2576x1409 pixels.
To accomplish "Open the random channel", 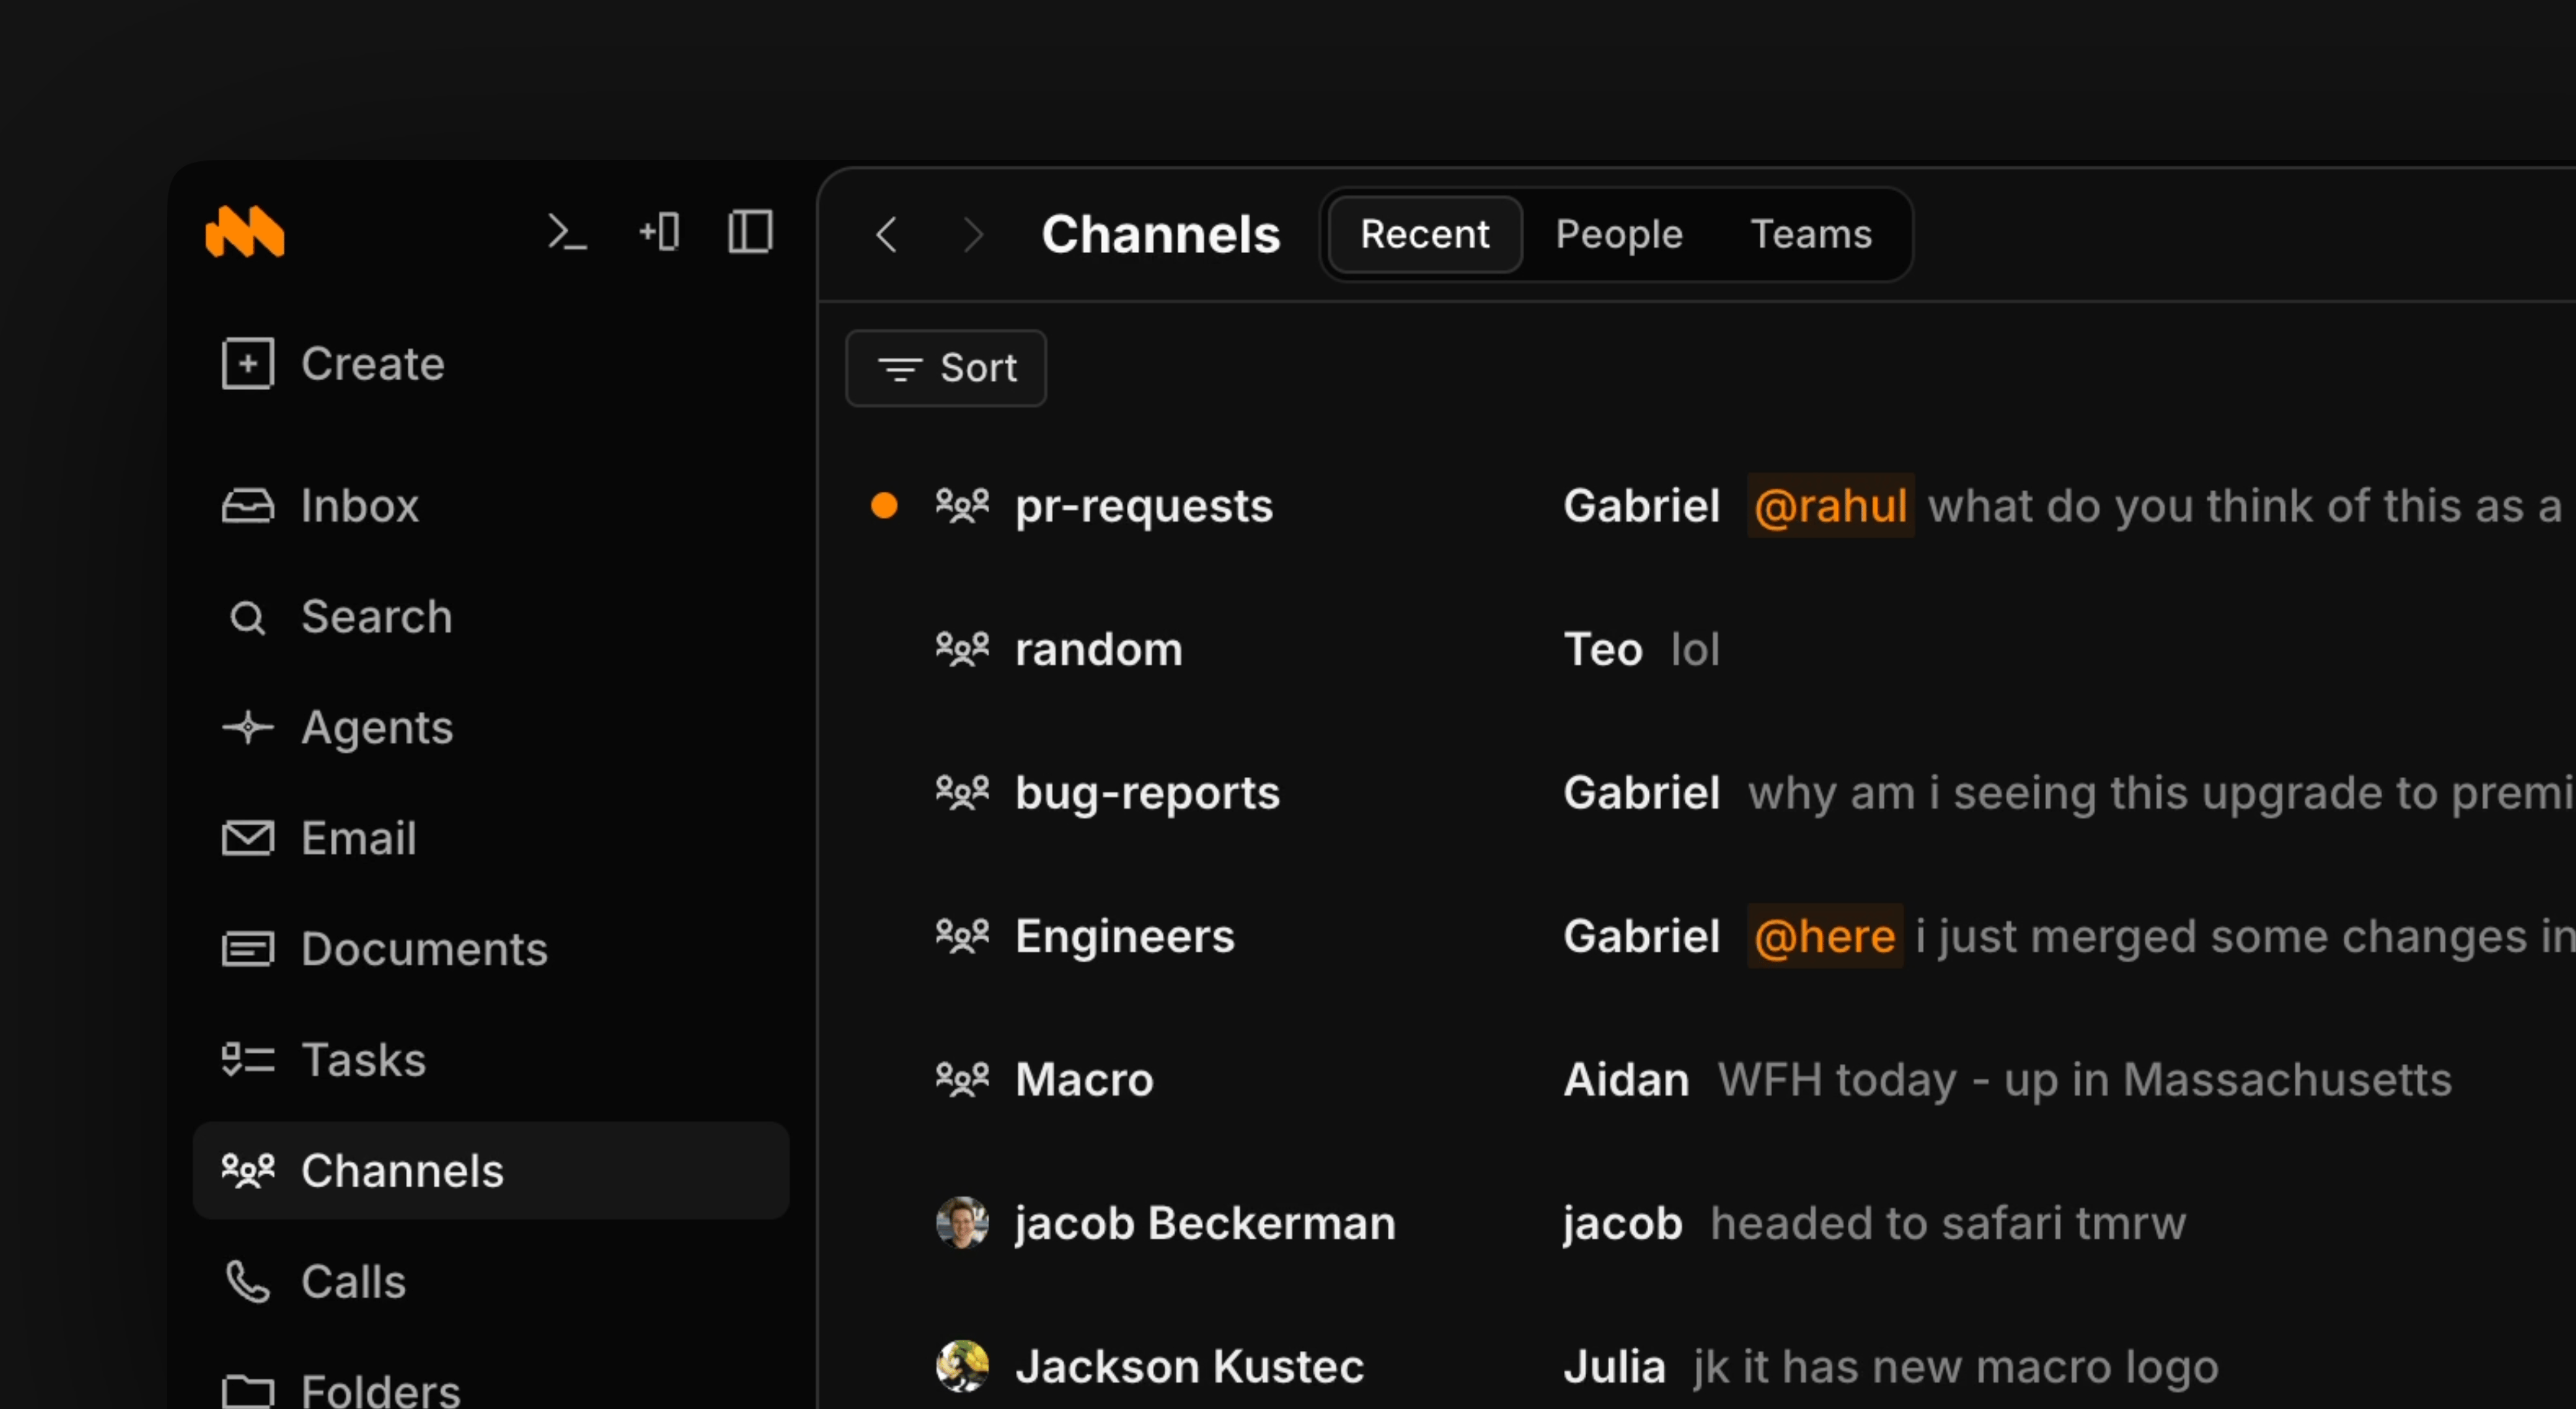I will click(x=1099, y=650).
